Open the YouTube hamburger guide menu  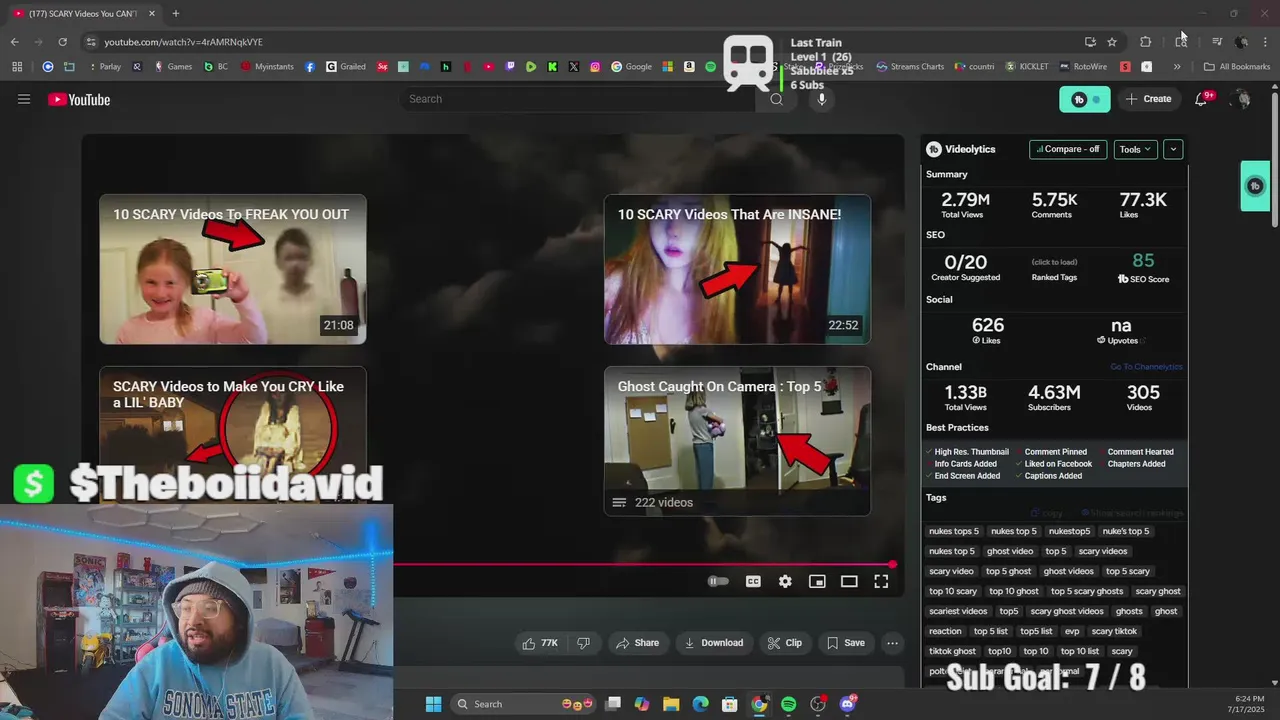[24, 99]
